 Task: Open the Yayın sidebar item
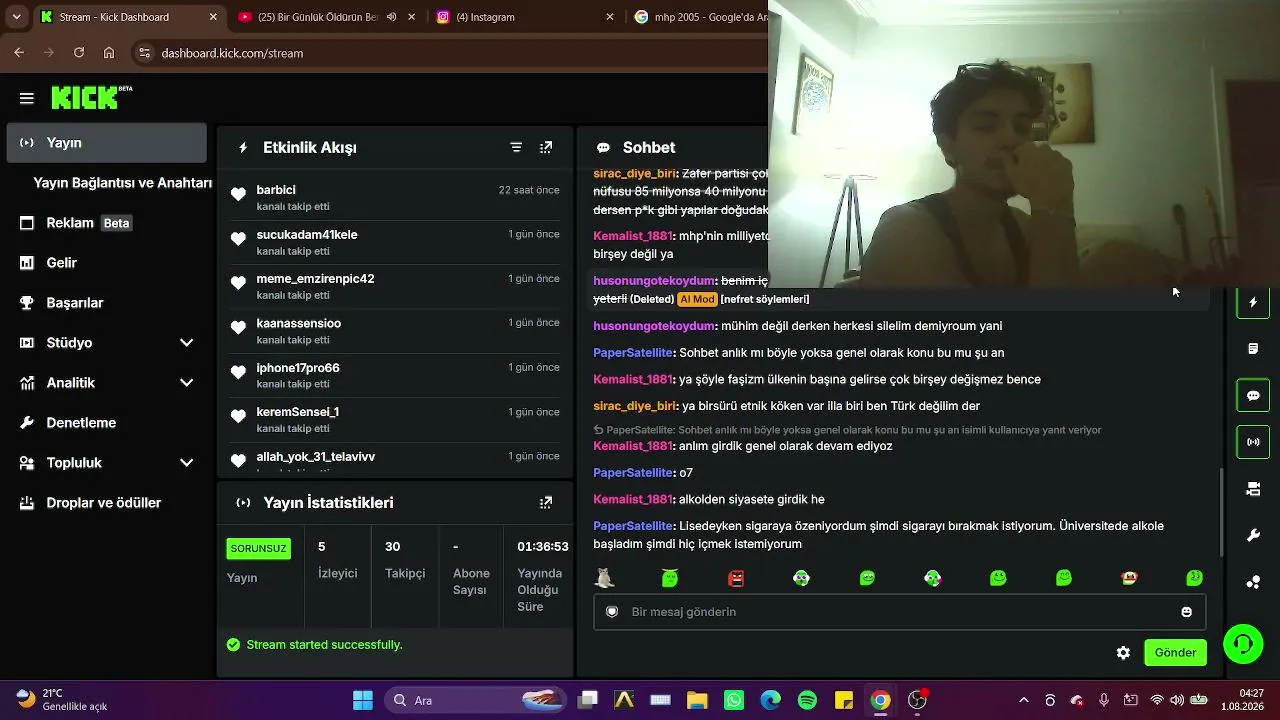[106, 143]
